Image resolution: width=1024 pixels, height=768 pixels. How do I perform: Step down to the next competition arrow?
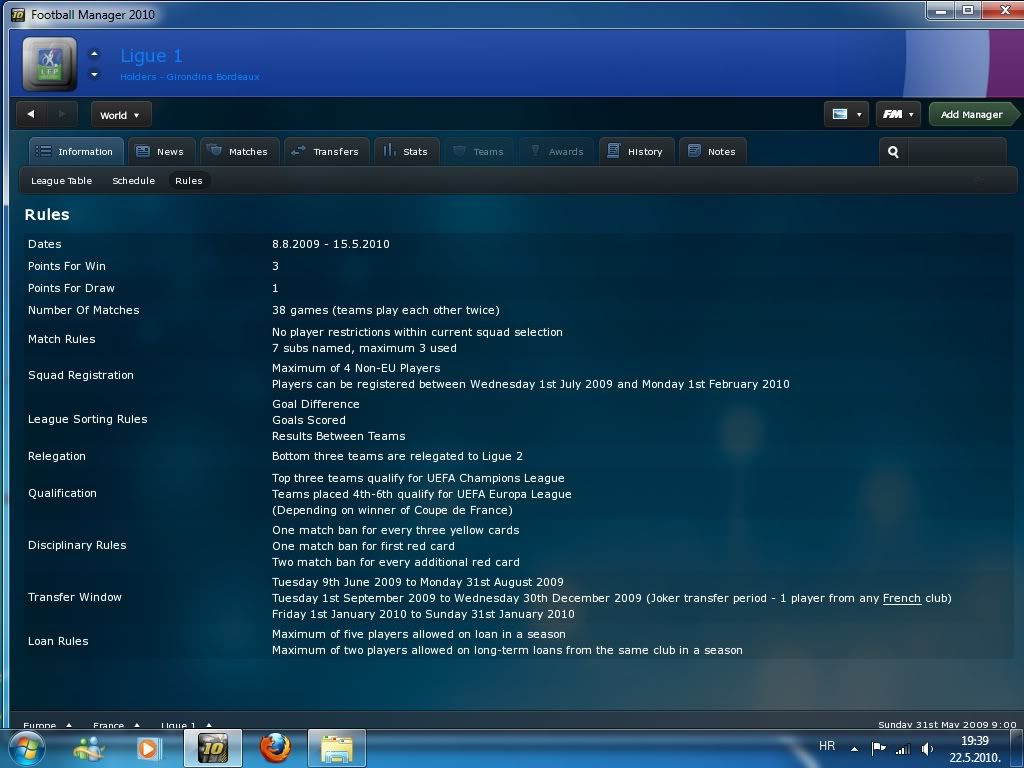(x=94, y=75)
